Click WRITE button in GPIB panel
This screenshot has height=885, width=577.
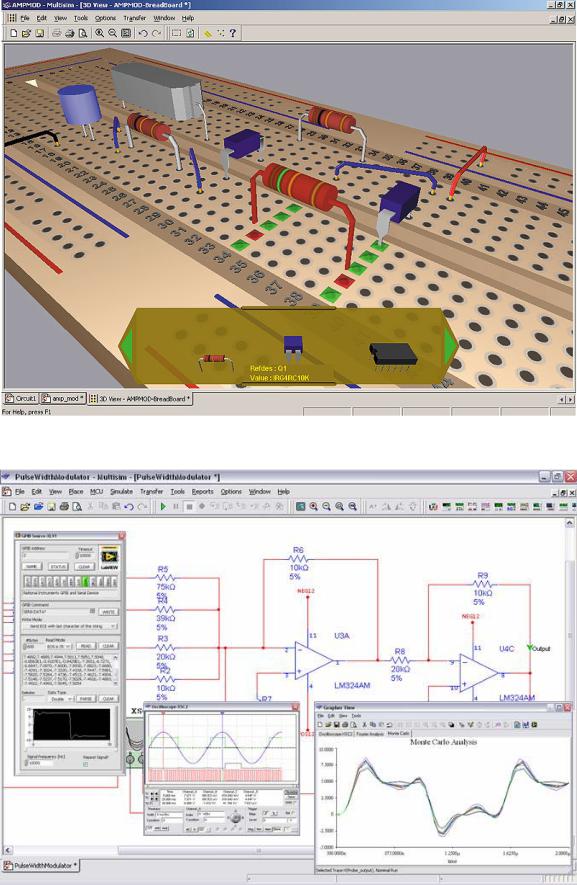pyautogui.click(x=108, y=612)
